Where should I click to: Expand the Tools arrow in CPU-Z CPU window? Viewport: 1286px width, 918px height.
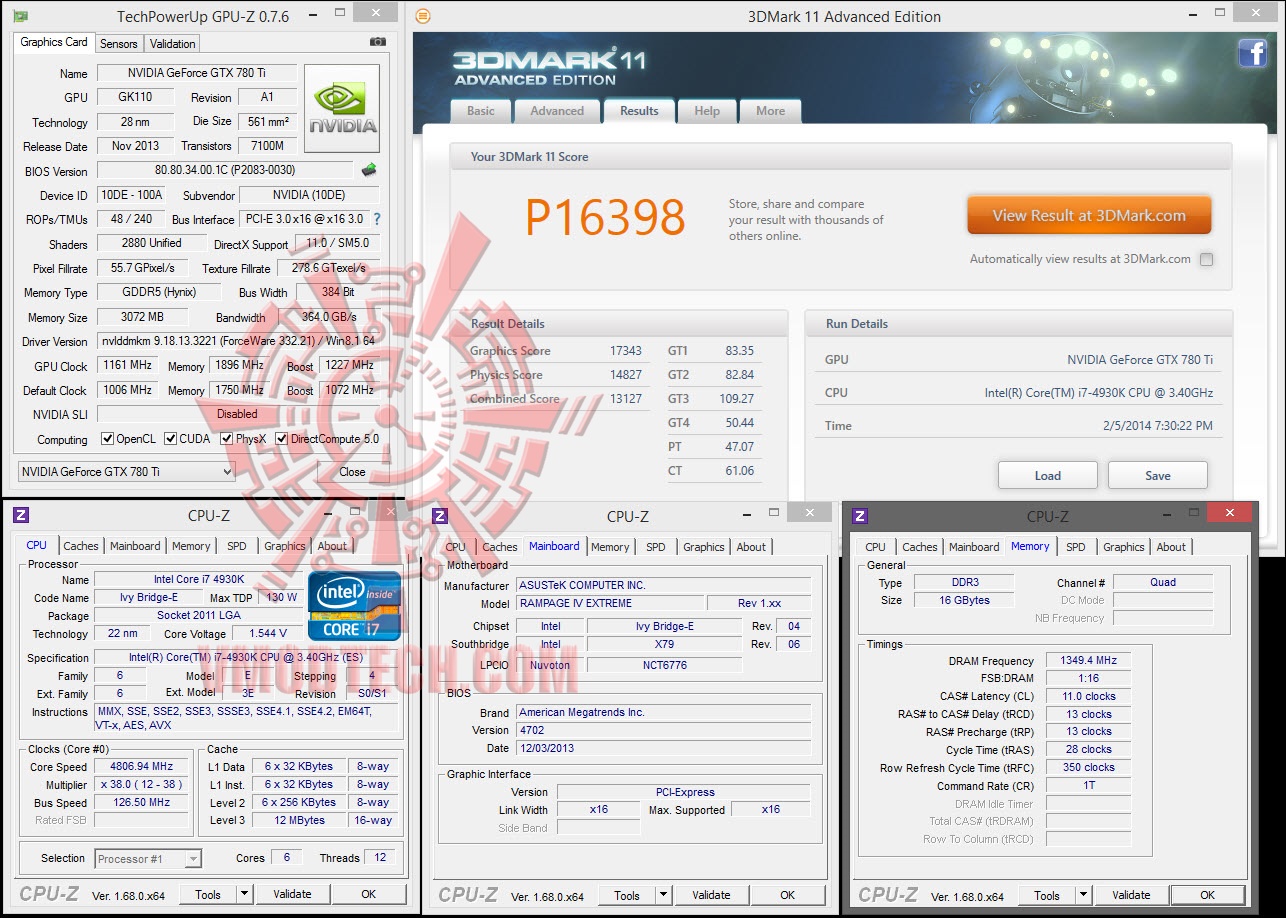(242, 894)
